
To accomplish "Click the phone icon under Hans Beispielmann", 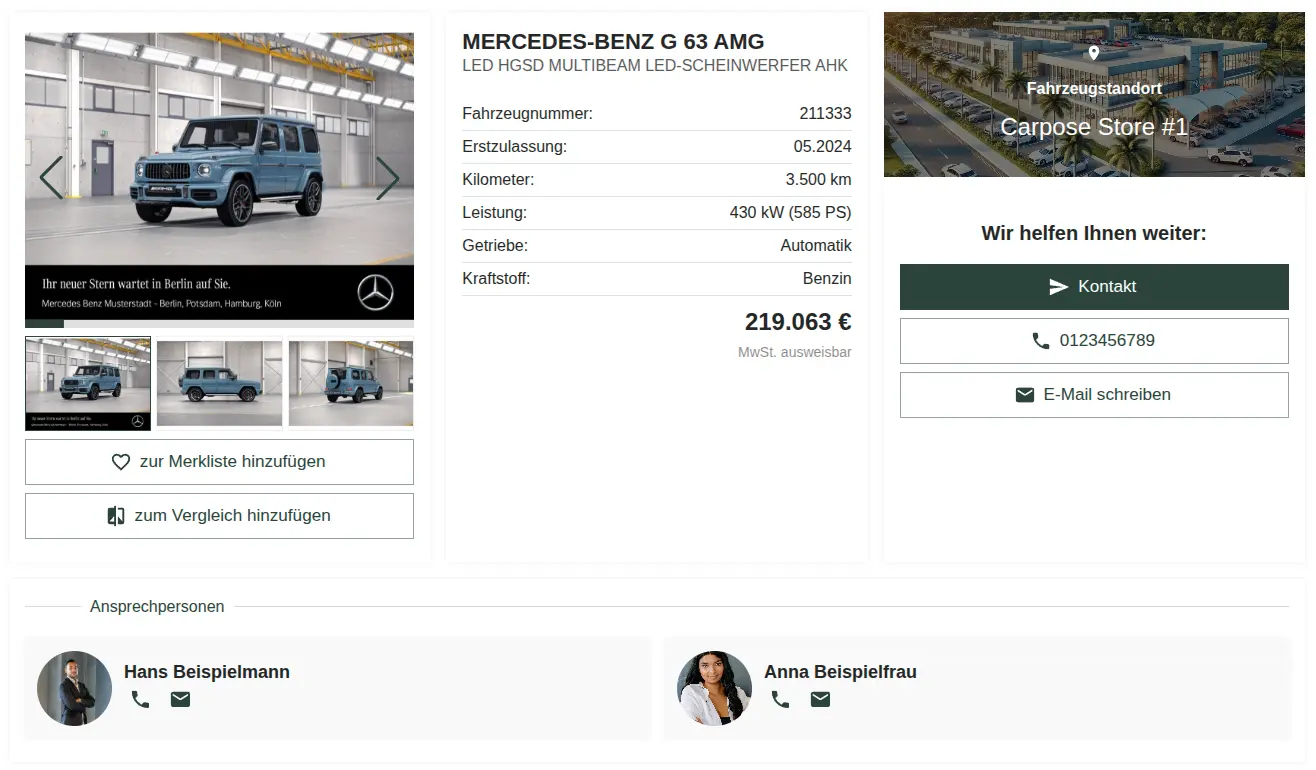I will pos(140,699).
